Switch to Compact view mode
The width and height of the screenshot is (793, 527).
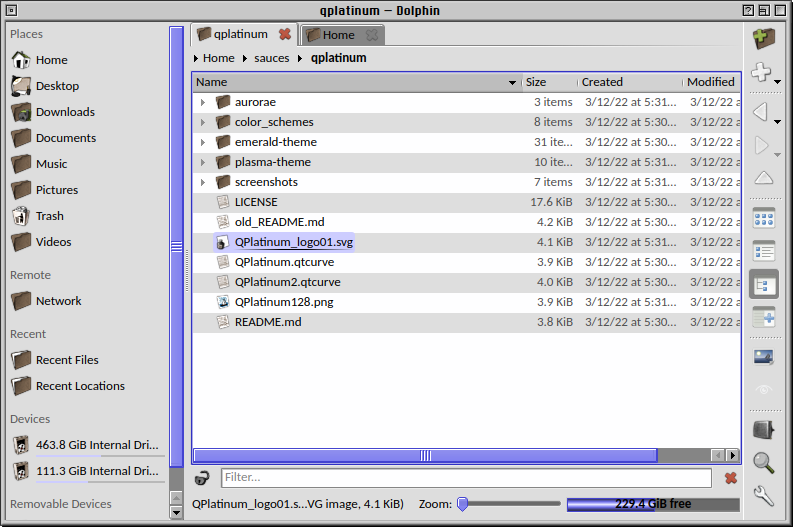[764, 251]
